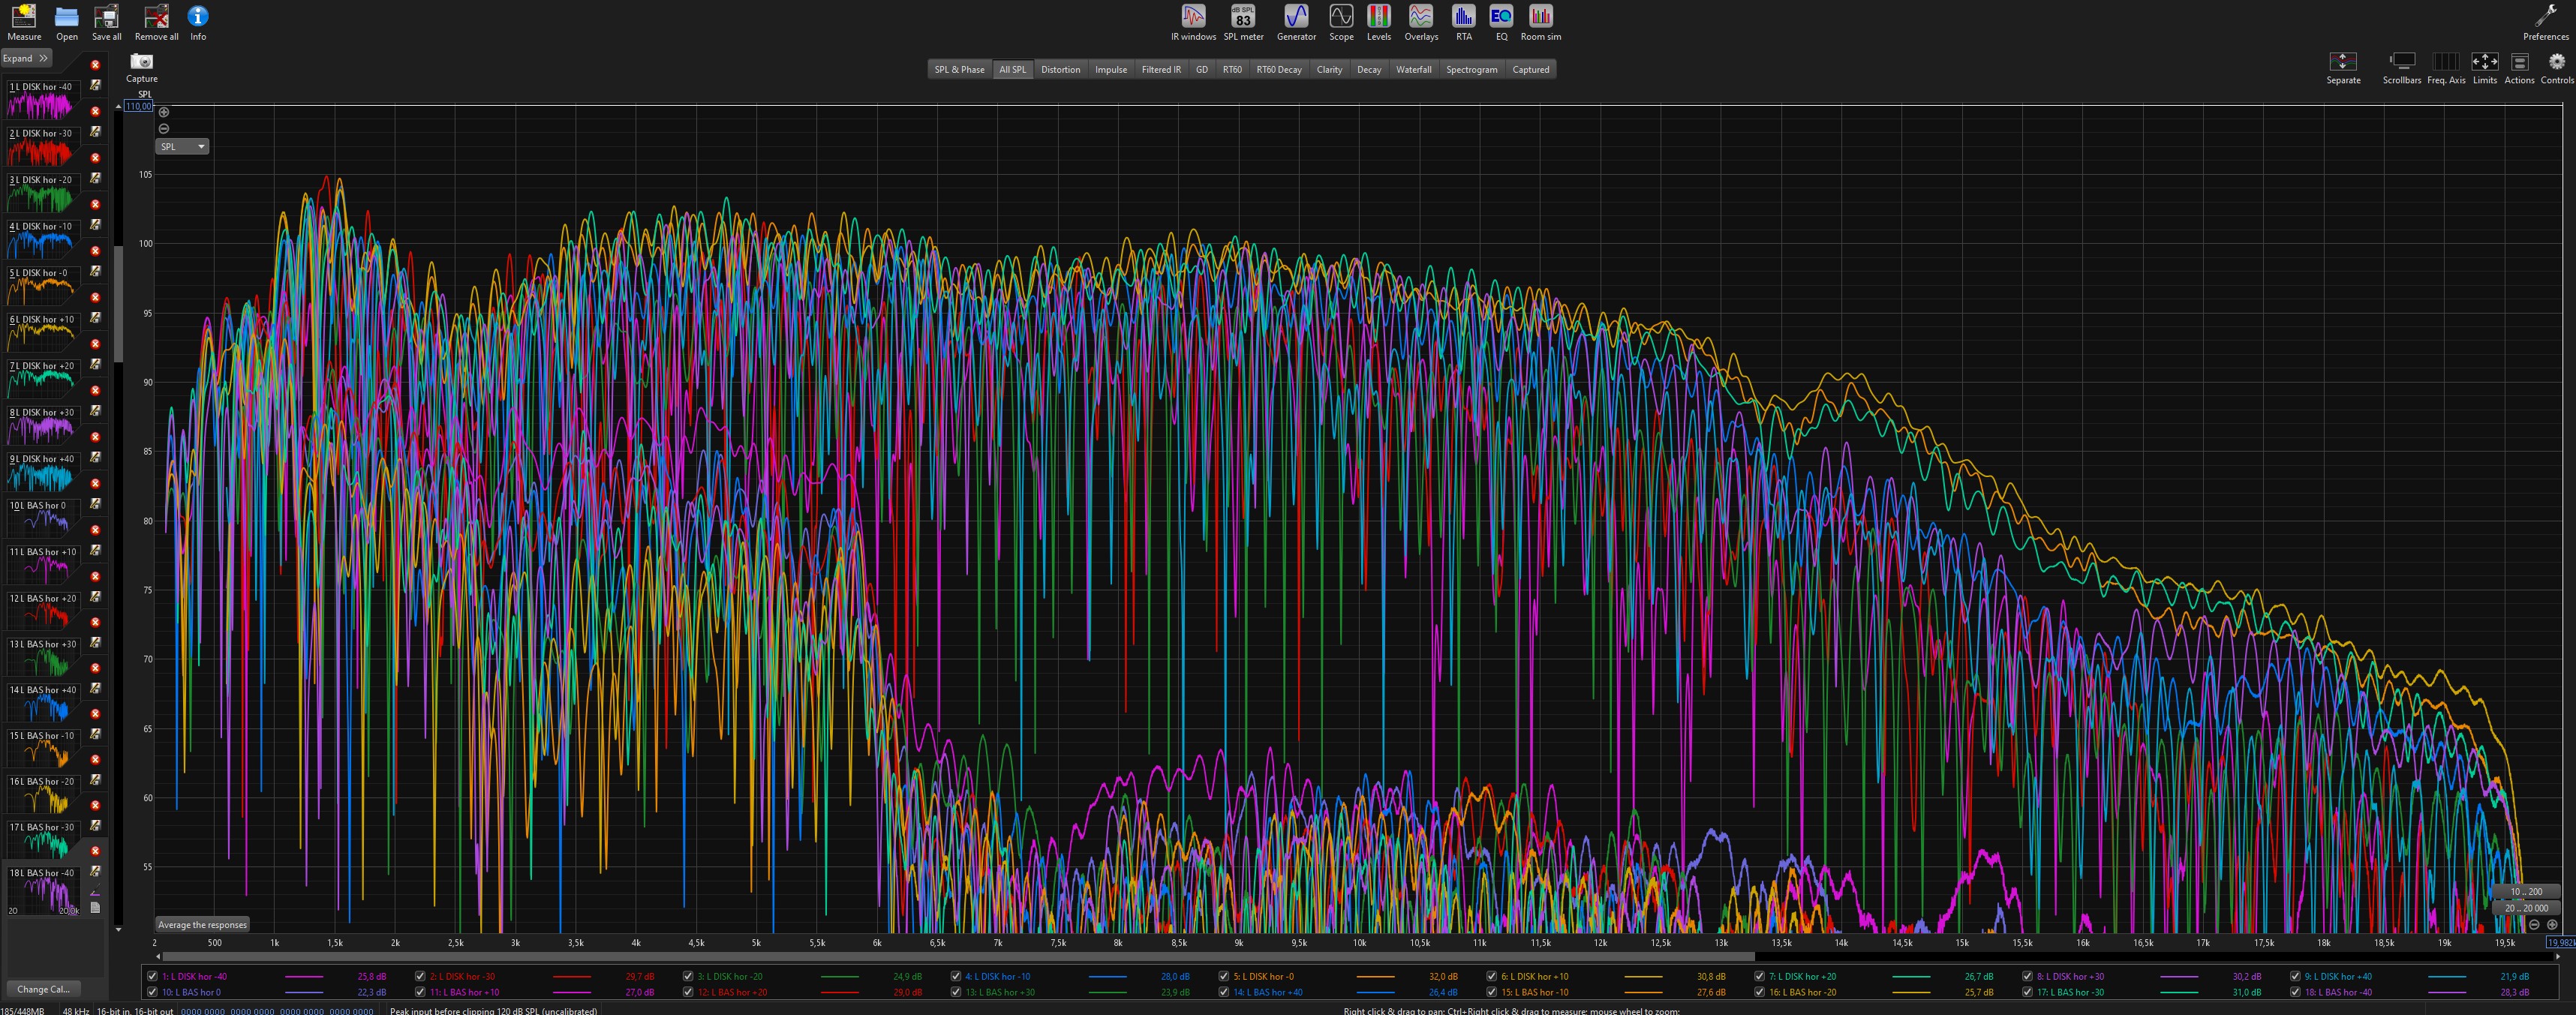The width and height of the screenshot is (2576, 1015).
Task: Disable '5: L DISK hor -0' trace checkbox
Action: coord(1224,976)
